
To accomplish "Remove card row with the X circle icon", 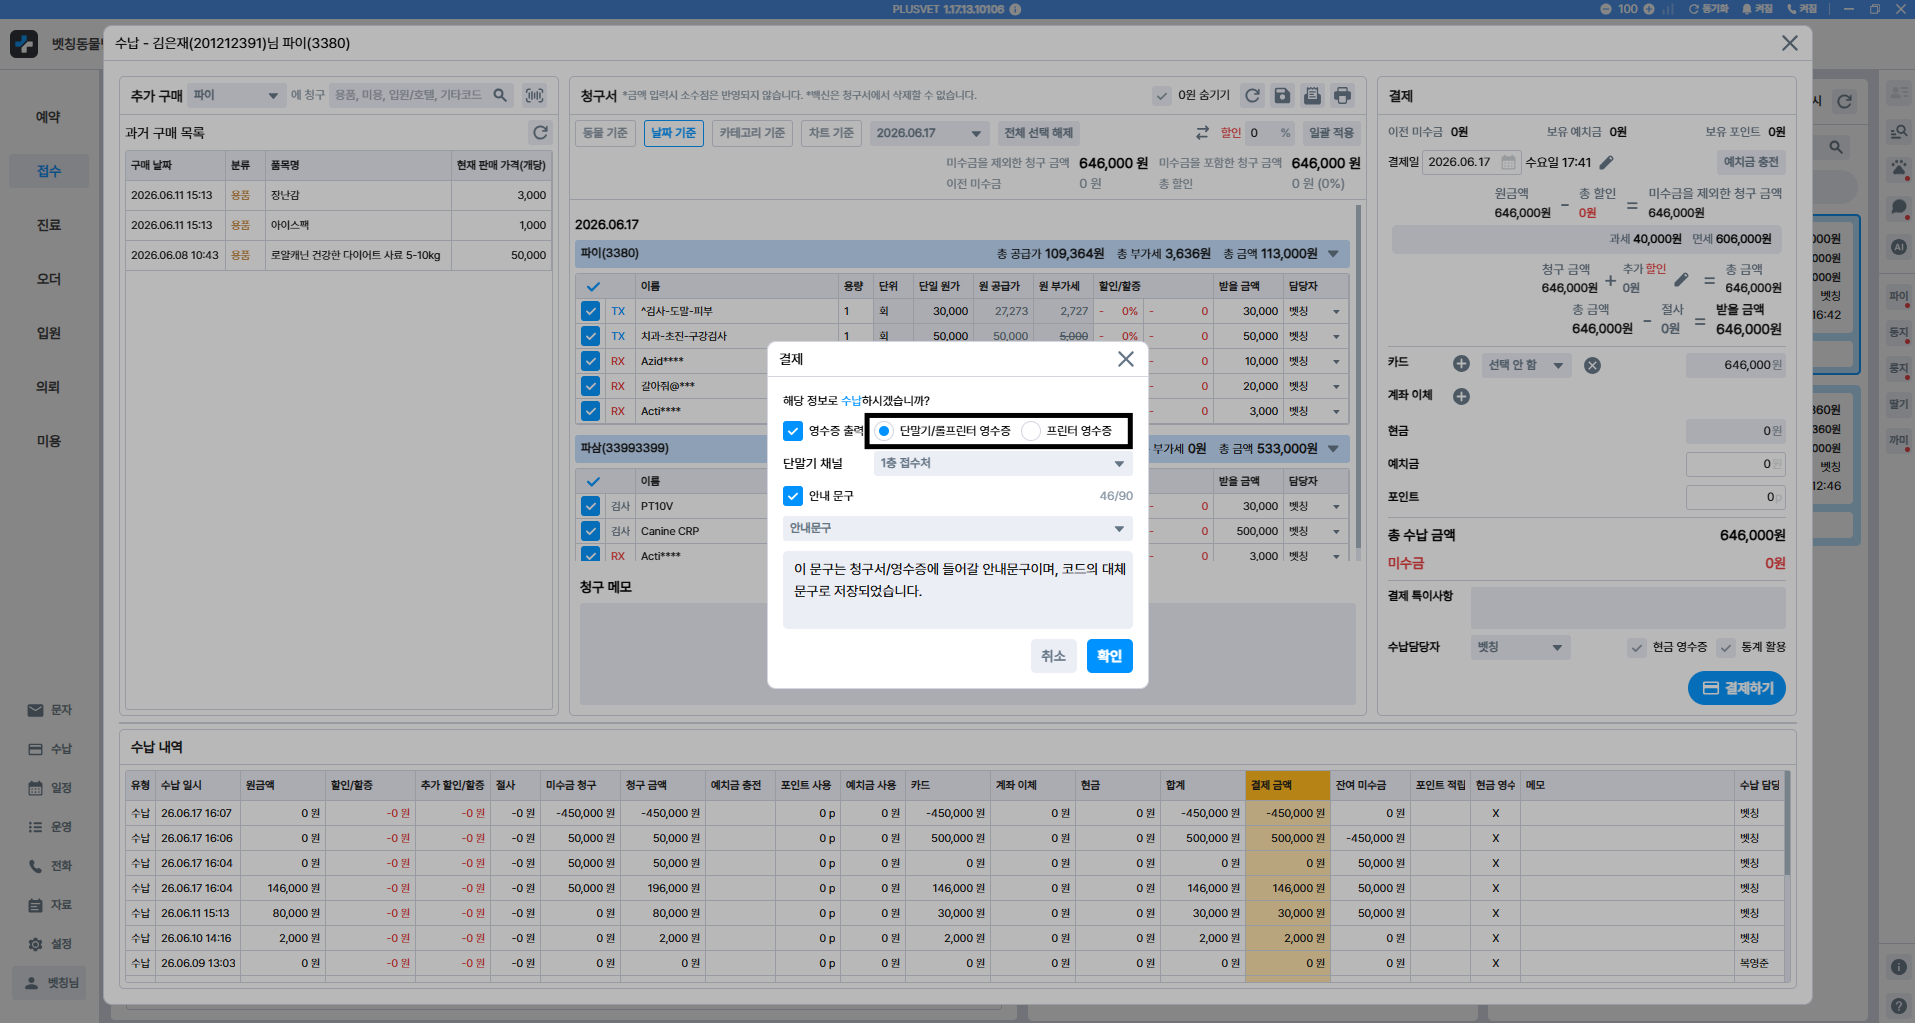I will 1592,365.
